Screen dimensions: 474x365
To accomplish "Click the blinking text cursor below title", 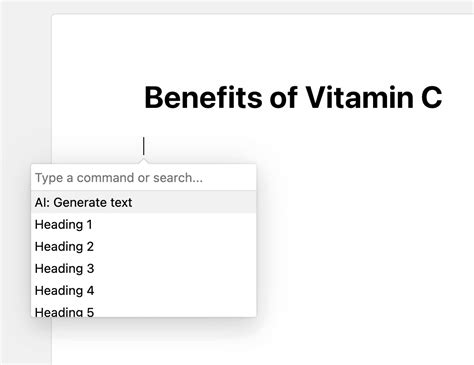I will (x=144, y=146).
